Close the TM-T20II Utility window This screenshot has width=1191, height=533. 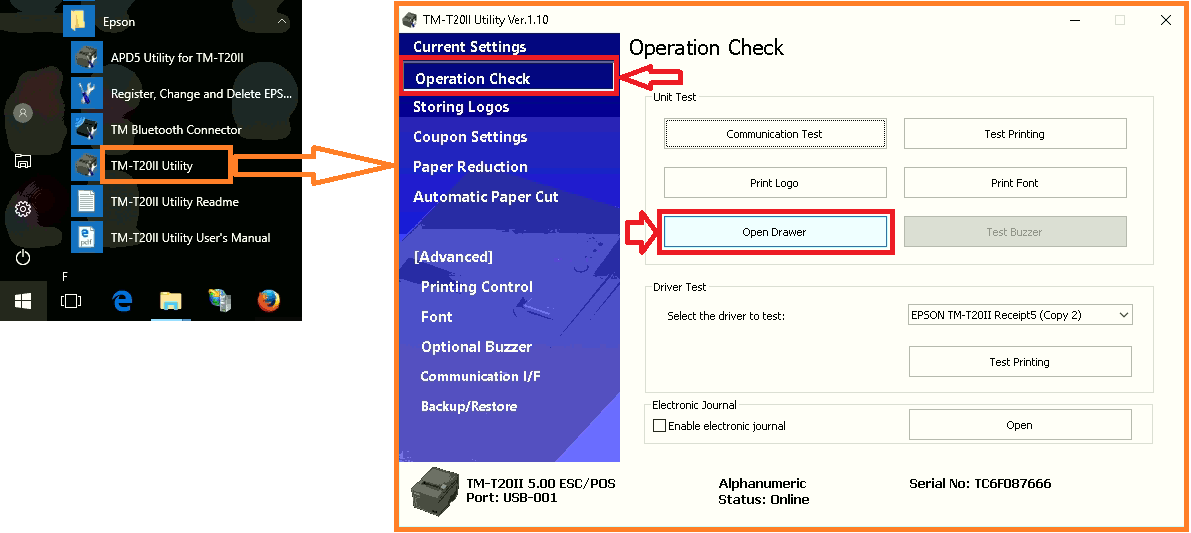point(1166,20)
